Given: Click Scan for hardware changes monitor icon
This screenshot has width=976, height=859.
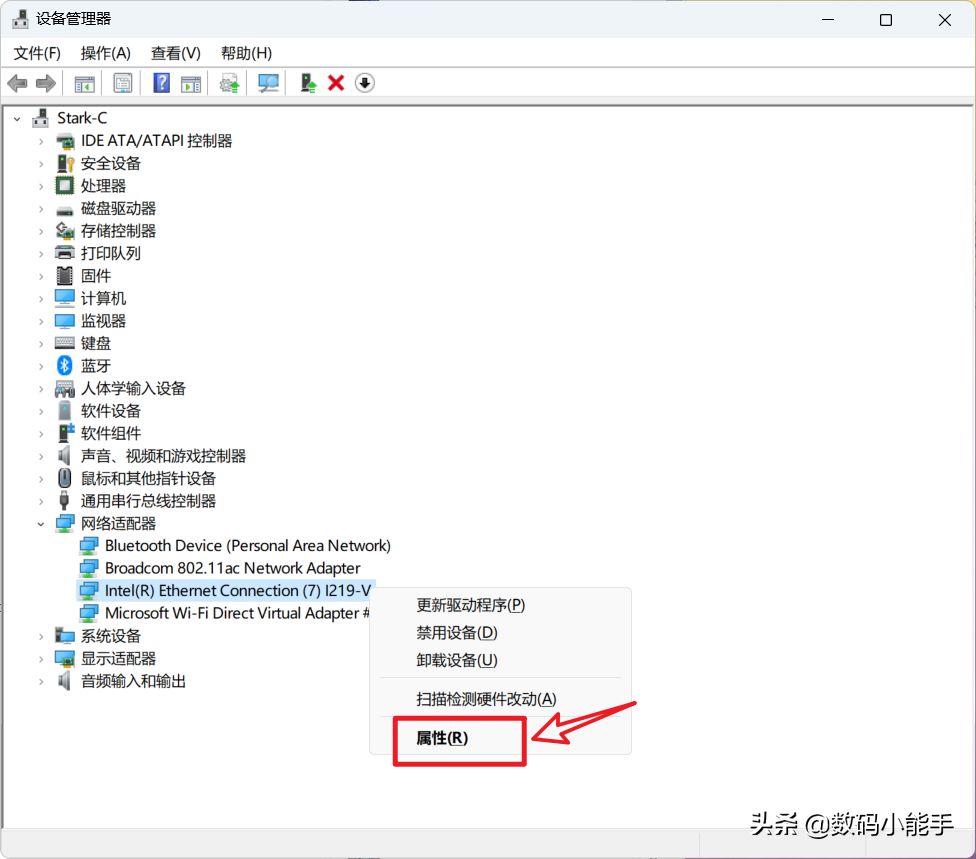Looking at the screenshot, I should [268, 83].
